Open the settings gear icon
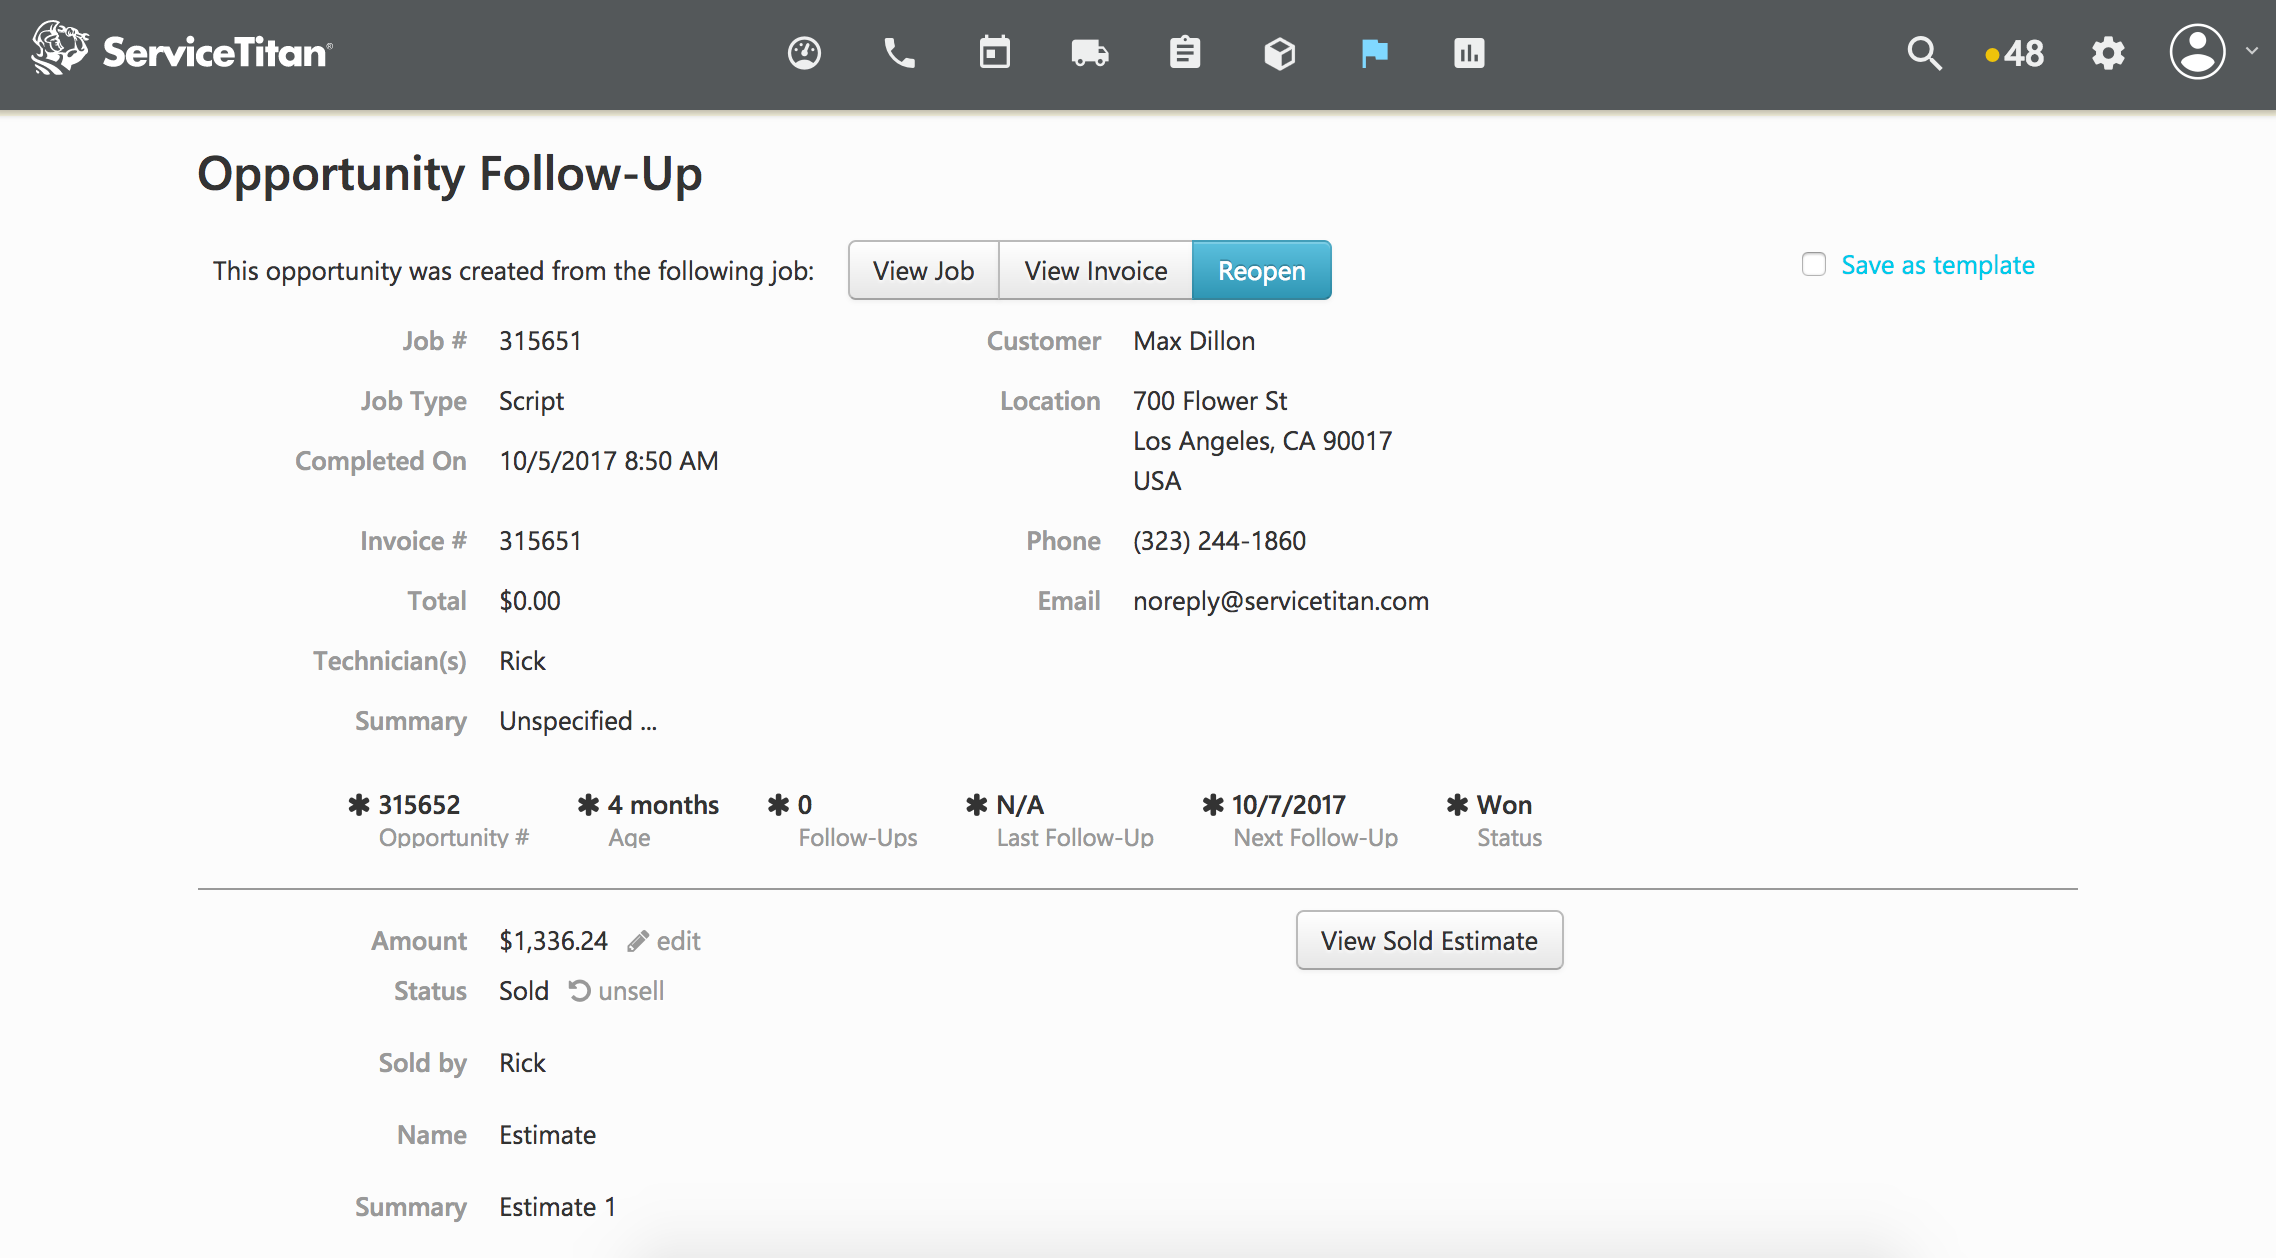The image size is (2276, 1258). pyautogui.click(x=2108, y=53)
